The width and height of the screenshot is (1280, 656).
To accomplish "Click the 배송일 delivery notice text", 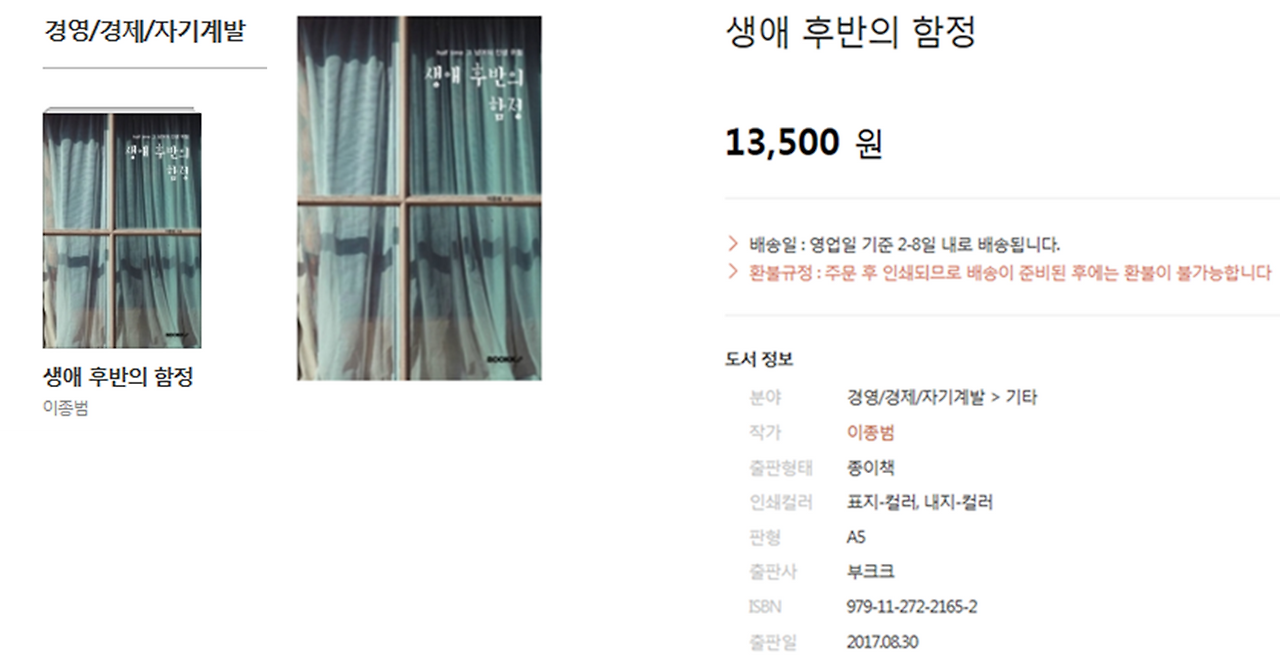I will tap(905, 244).
